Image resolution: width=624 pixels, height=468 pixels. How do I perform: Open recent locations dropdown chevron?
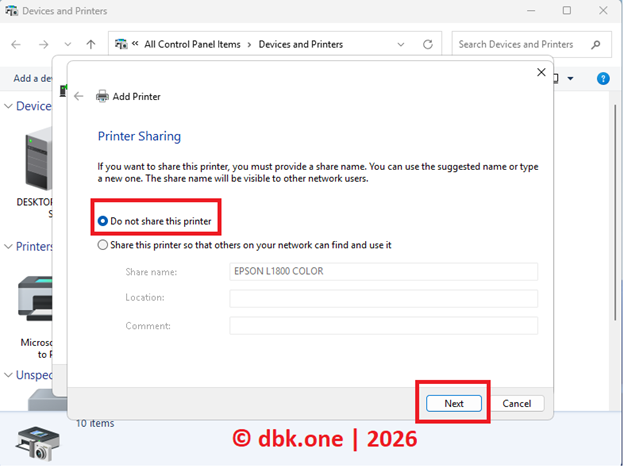pos(68,45)
